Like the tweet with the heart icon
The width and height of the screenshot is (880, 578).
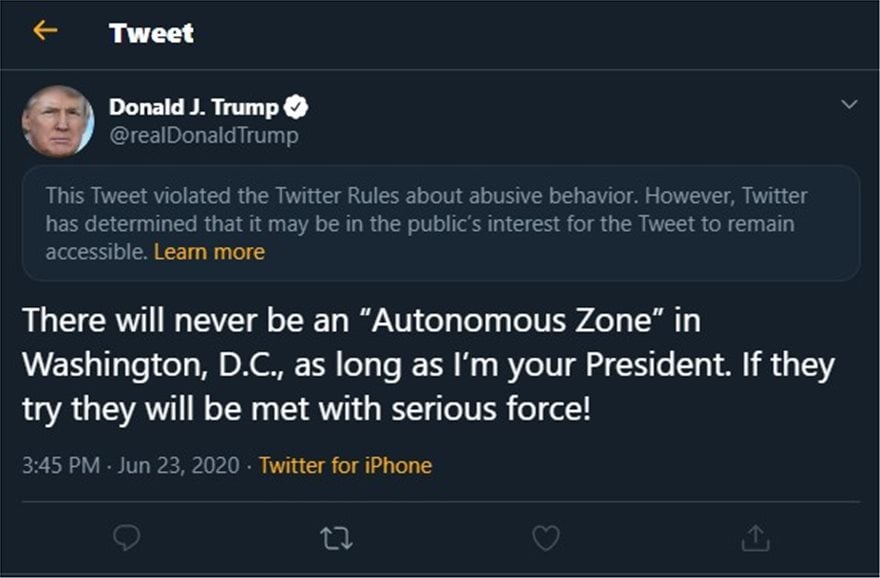(545, 539)
